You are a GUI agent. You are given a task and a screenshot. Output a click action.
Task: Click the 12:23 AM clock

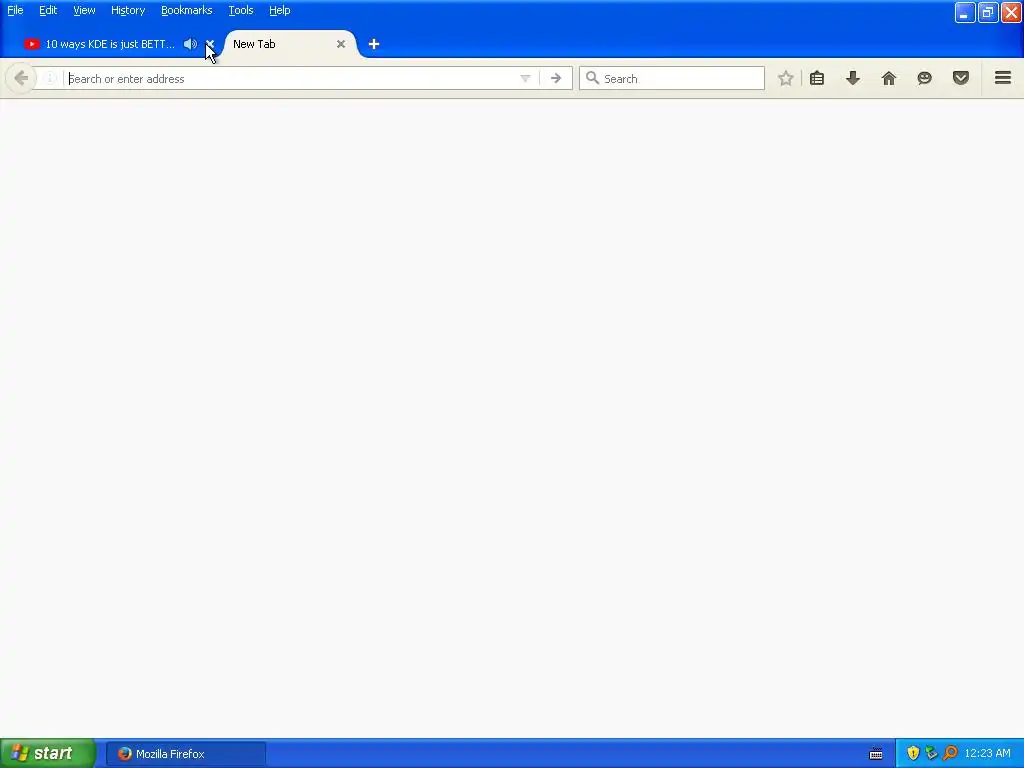[987, 754]
